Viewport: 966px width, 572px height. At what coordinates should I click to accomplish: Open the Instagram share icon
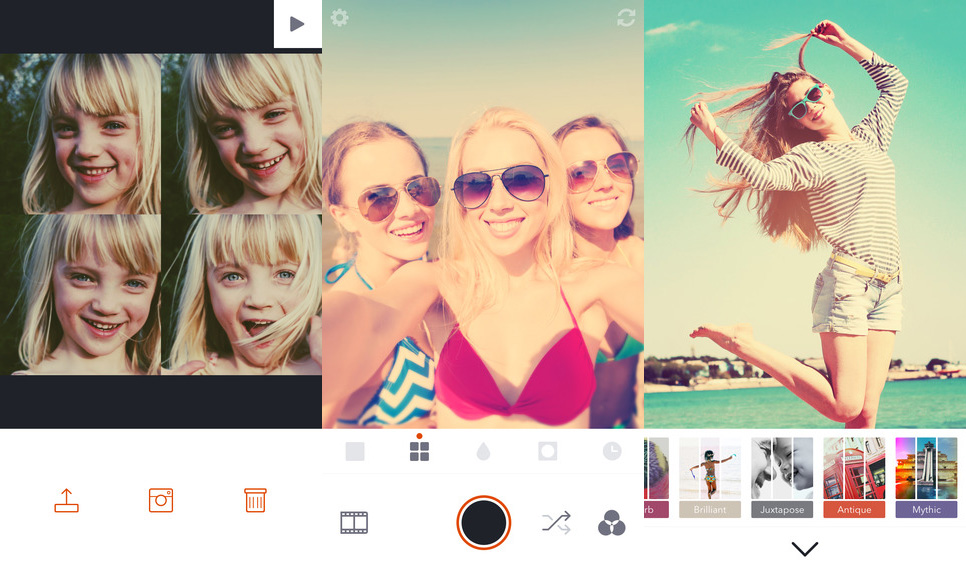161,500
